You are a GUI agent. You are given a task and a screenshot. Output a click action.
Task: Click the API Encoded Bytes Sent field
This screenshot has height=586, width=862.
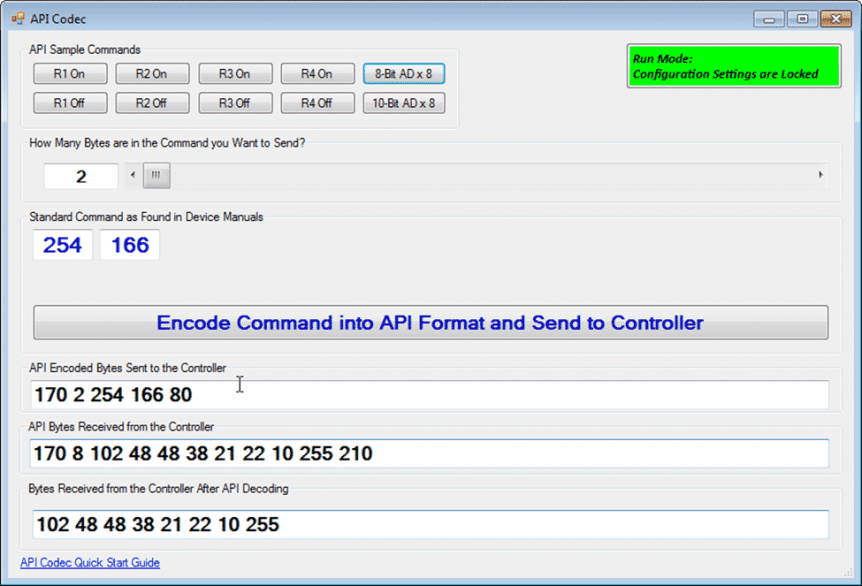click(x=429, y=394)
